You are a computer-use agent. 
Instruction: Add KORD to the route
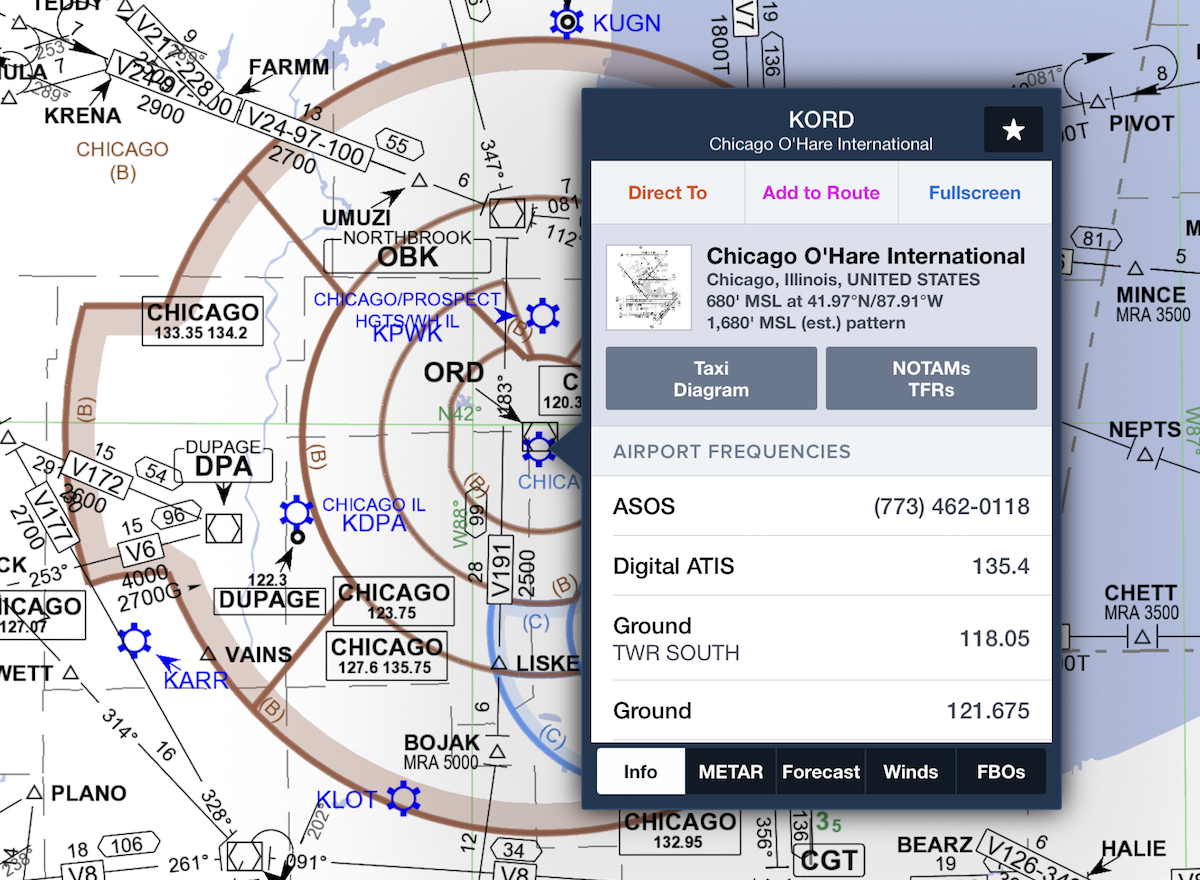coord(821,193)
